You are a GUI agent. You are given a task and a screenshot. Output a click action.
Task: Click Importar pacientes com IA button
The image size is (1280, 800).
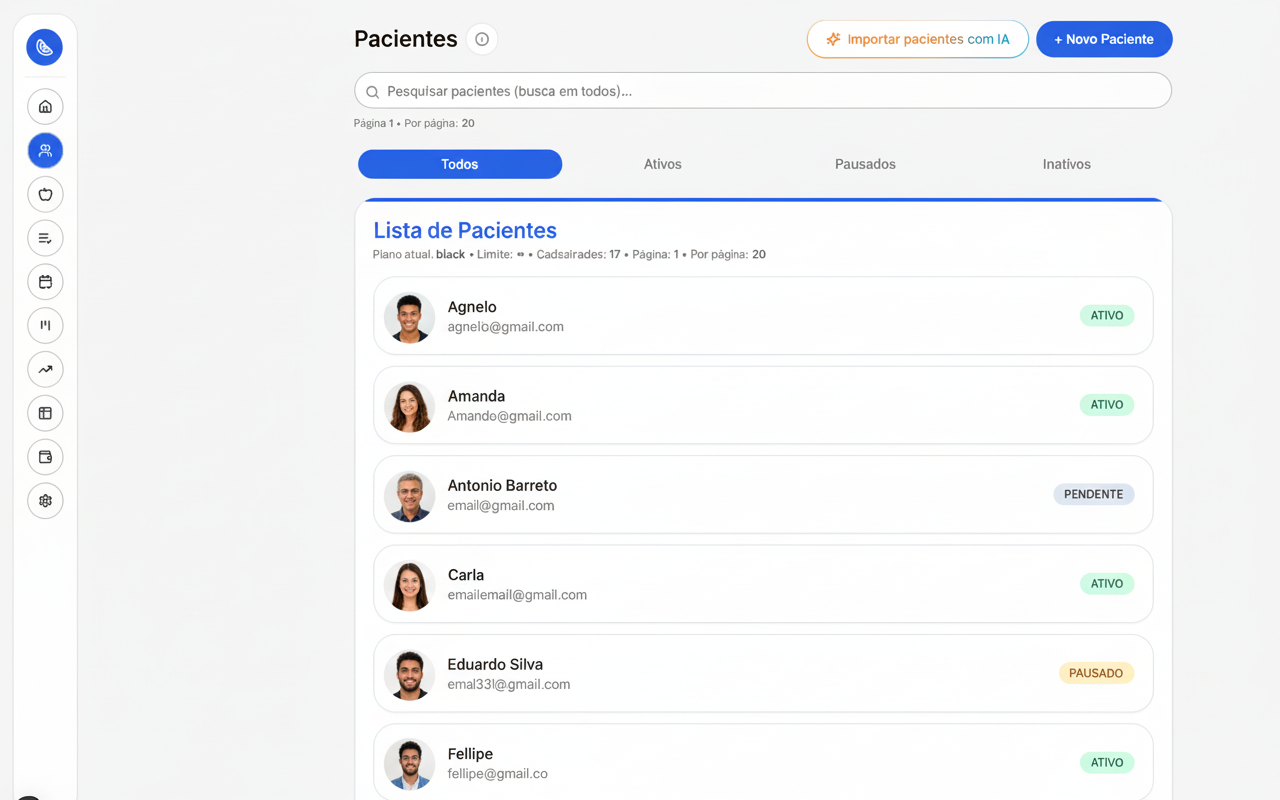[917, 39]
